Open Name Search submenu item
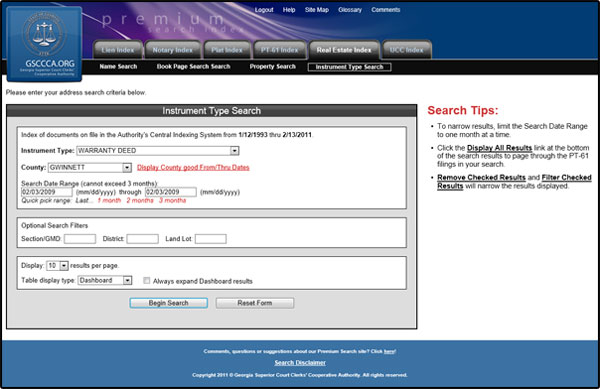The width and height of the screenshot is (600, 389). point(118,67)
